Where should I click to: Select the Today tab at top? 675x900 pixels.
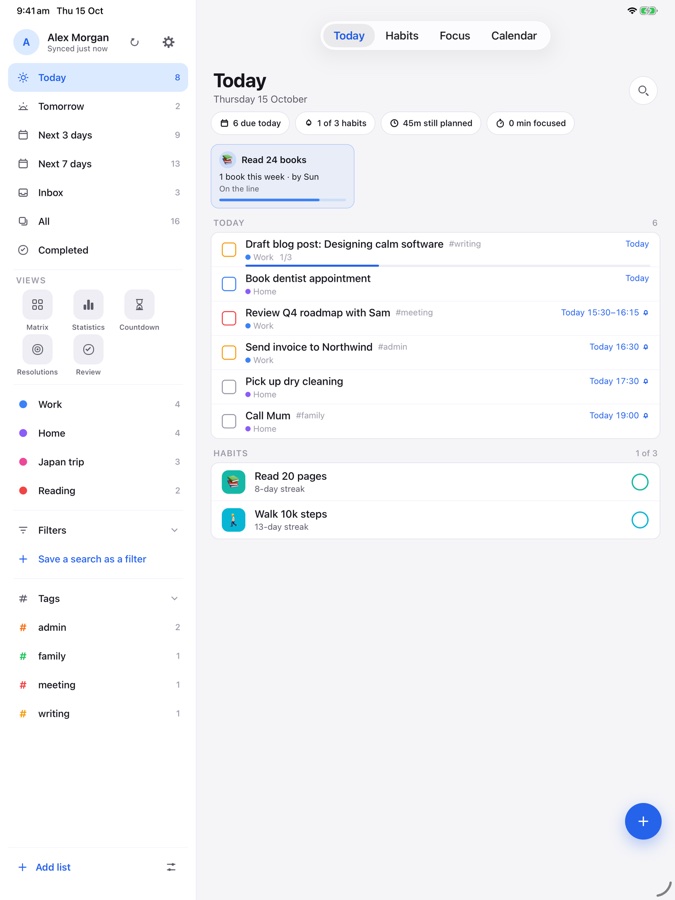(x=349, y=36)
